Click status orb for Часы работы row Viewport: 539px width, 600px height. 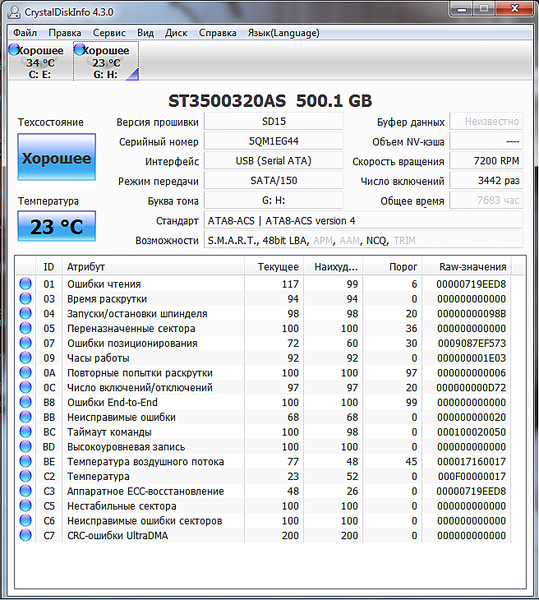coord(26,358)
